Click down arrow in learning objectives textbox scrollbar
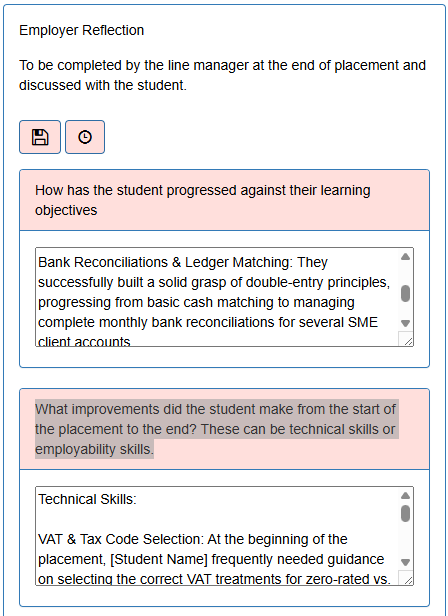 (406, 323)
